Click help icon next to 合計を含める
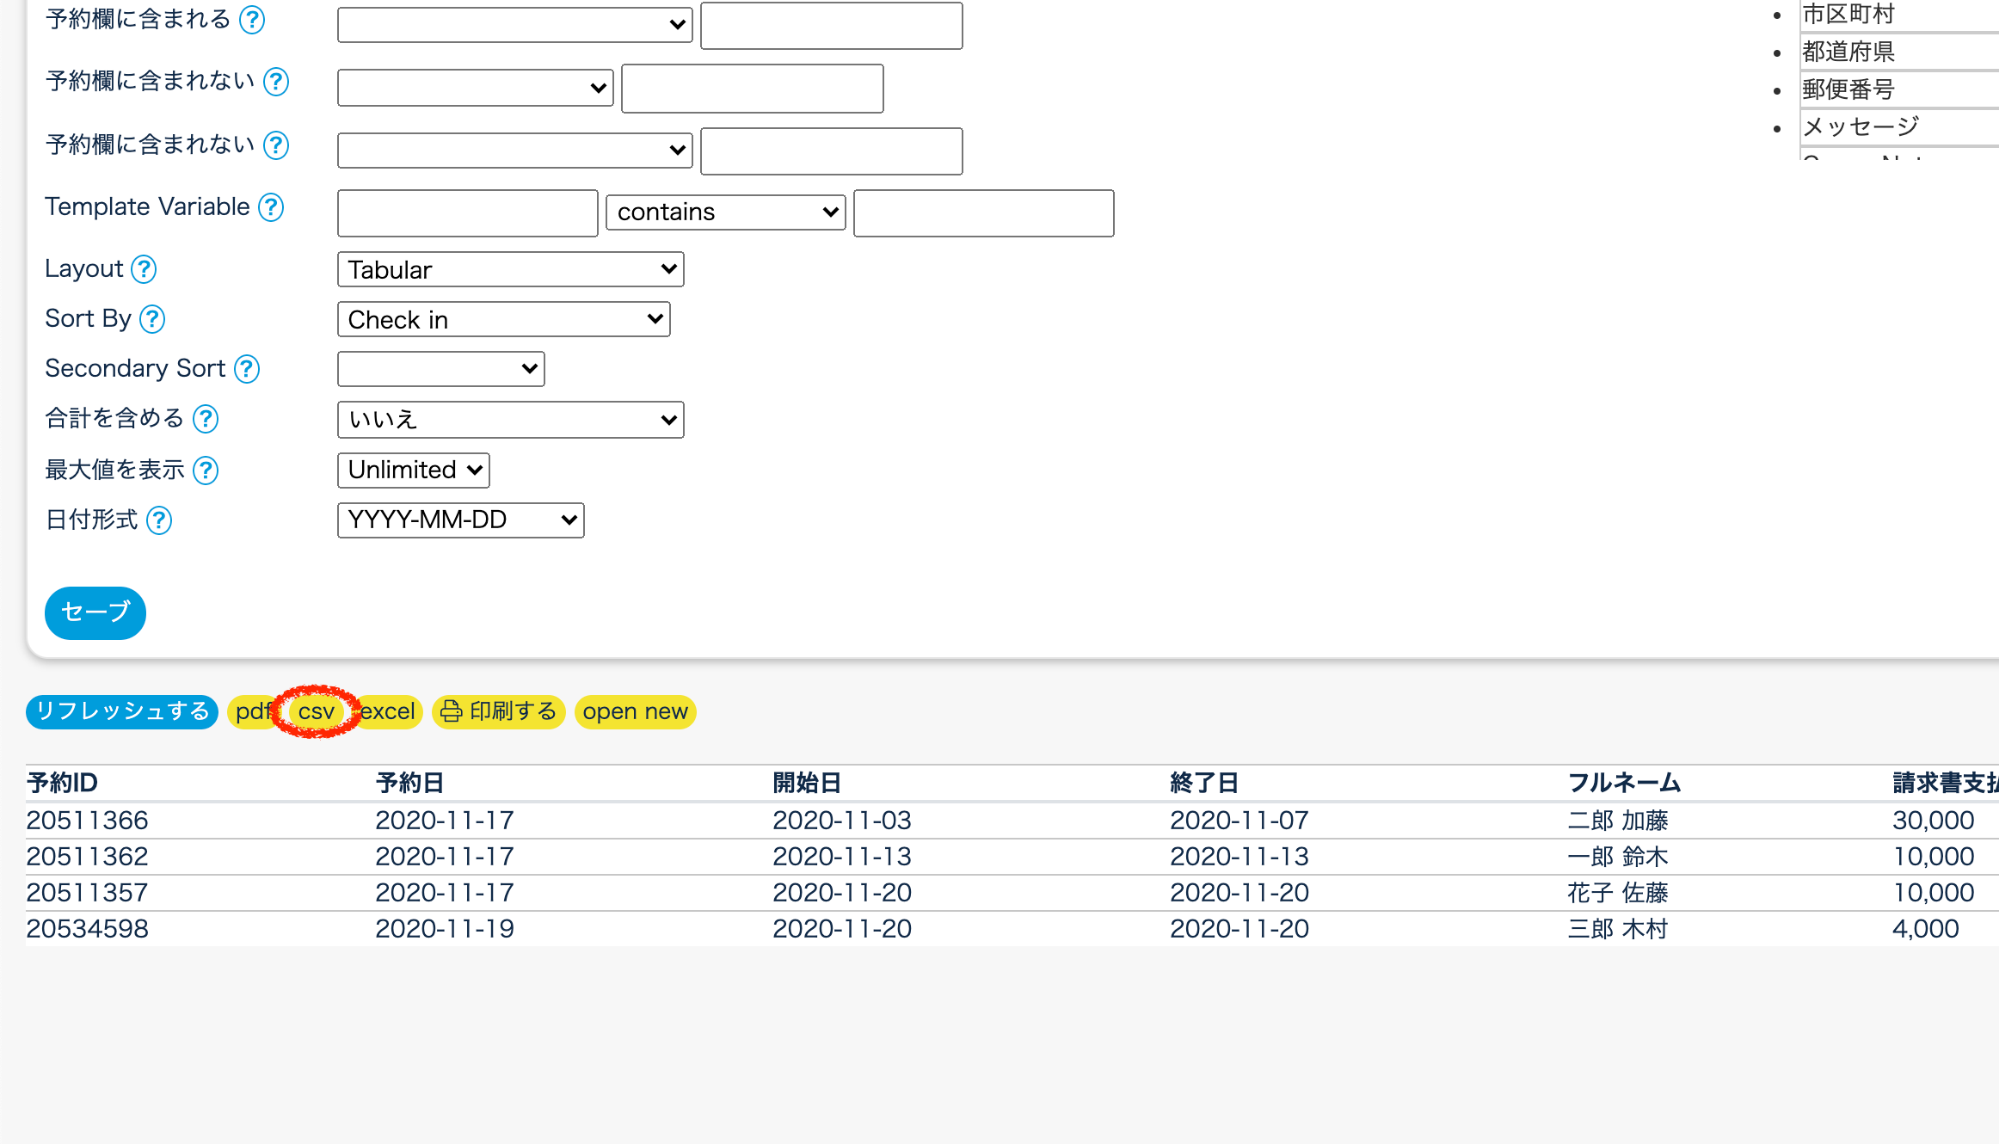 (x=206, y=419)
